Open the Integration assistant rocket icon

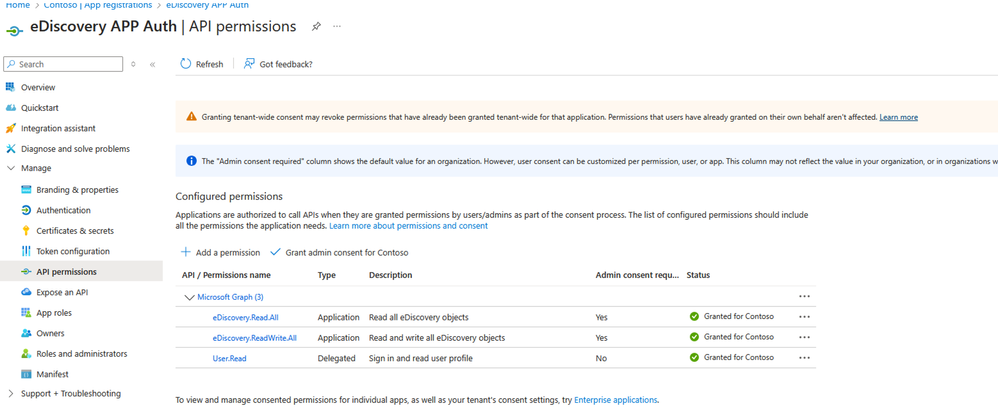click(11, 128)
